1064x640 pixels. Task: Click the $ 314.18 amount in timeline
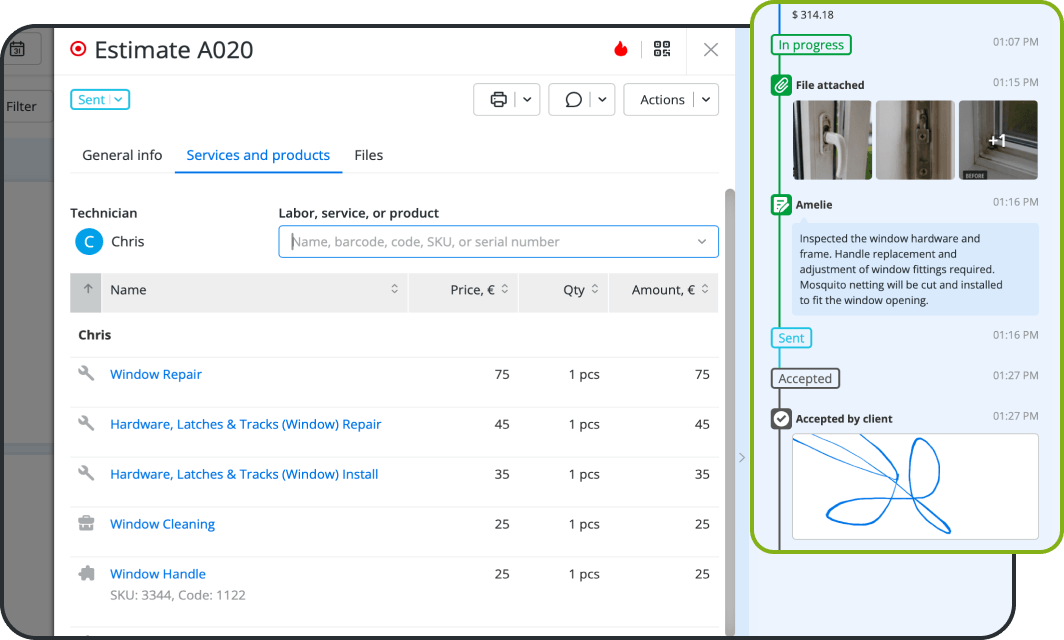[812, 15]
